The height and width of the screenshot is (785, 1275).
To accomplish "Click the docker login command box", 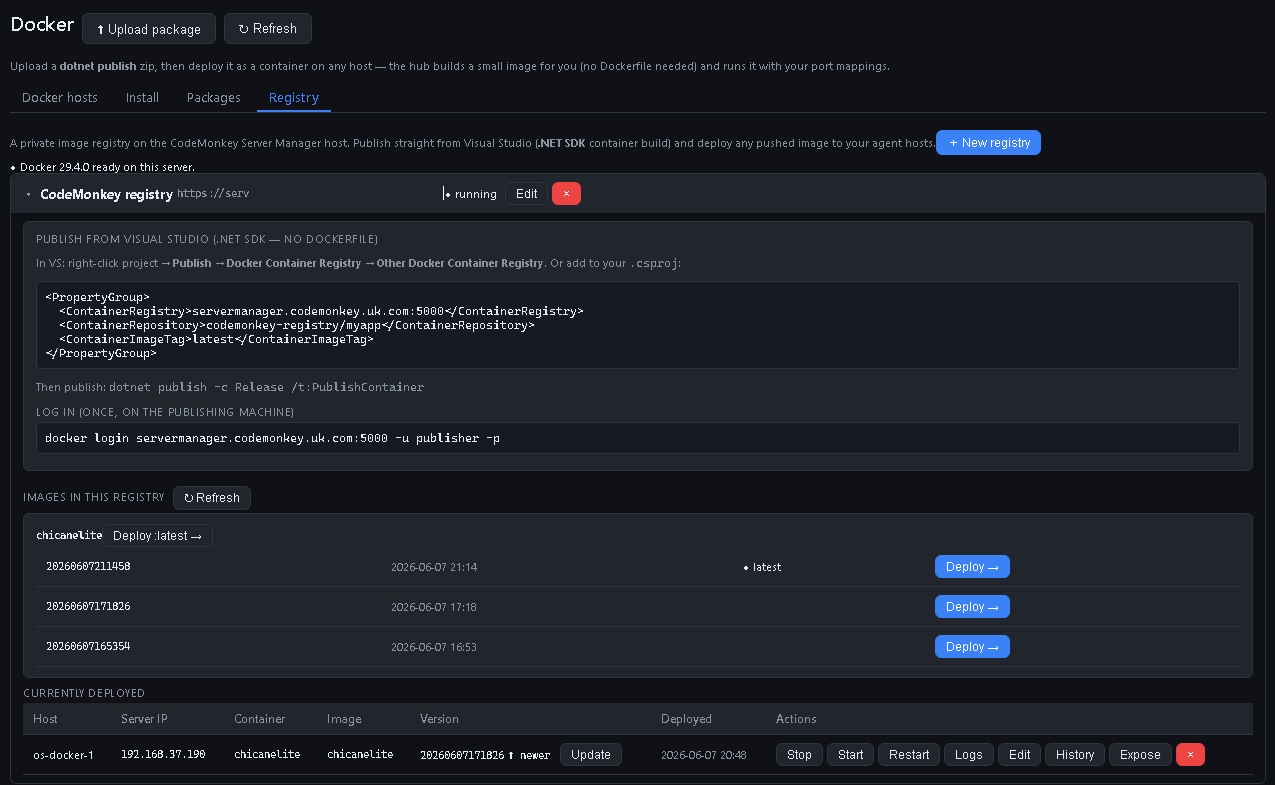I will [638, 438].
